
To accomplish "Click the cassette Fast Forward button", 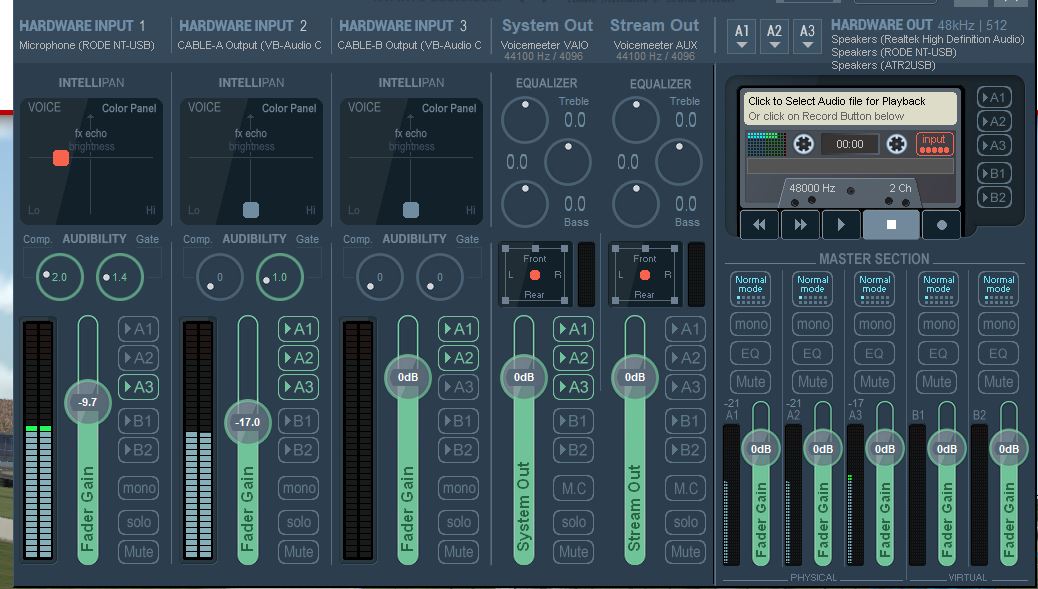I will point(800,225).
